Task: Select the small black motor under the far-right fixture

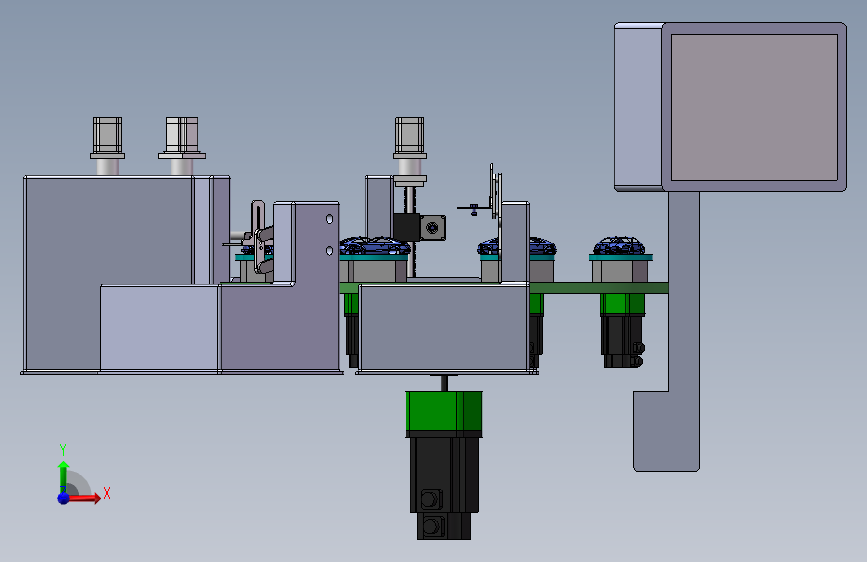Action: [x=623, y=341]
